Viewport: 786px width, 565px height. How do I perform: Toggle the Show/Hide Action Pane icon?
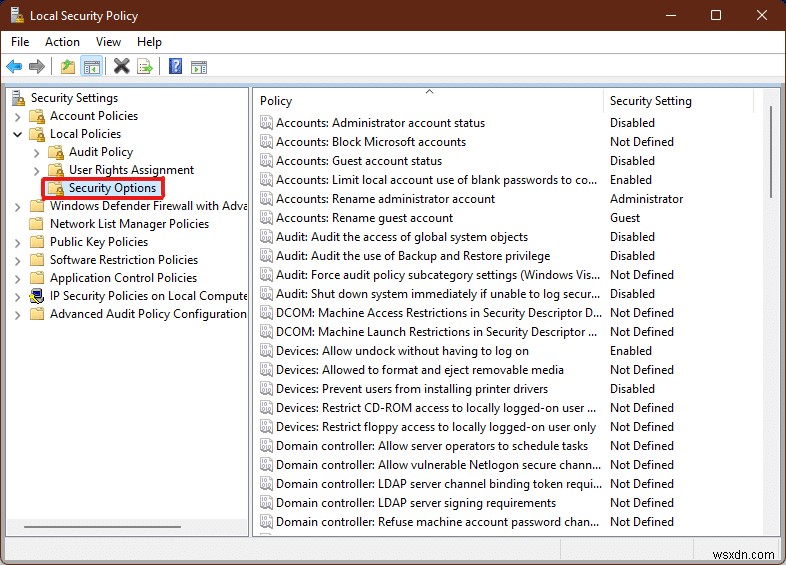coord(199,67)
